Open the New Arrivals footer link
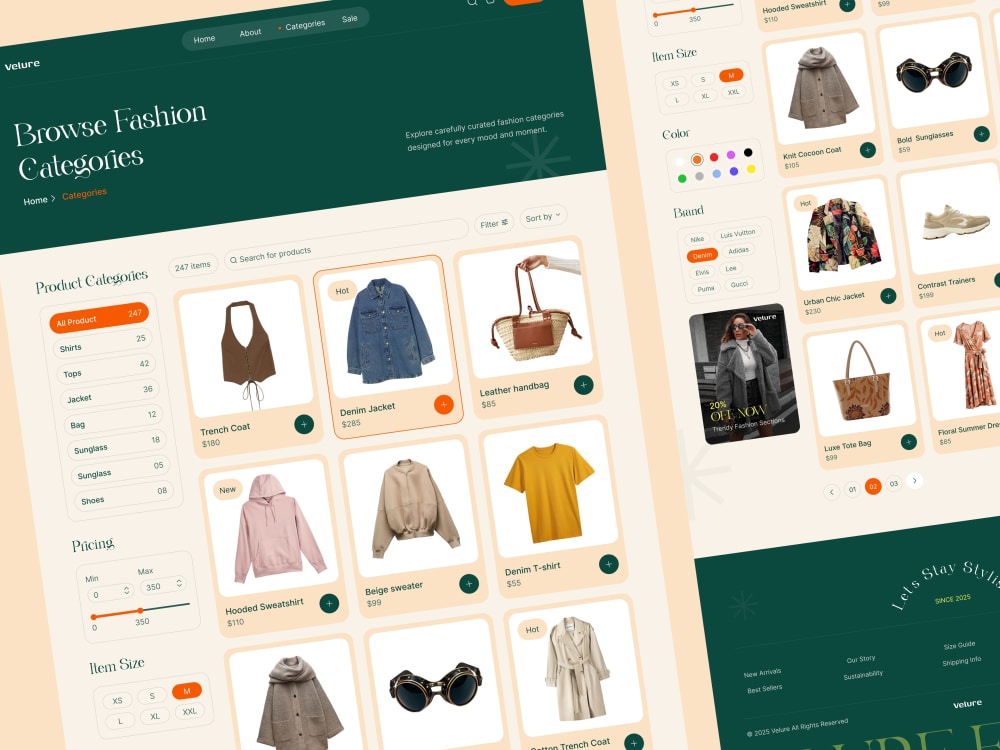This screenshot has width=1000, height=750. (x=762, y=673)
